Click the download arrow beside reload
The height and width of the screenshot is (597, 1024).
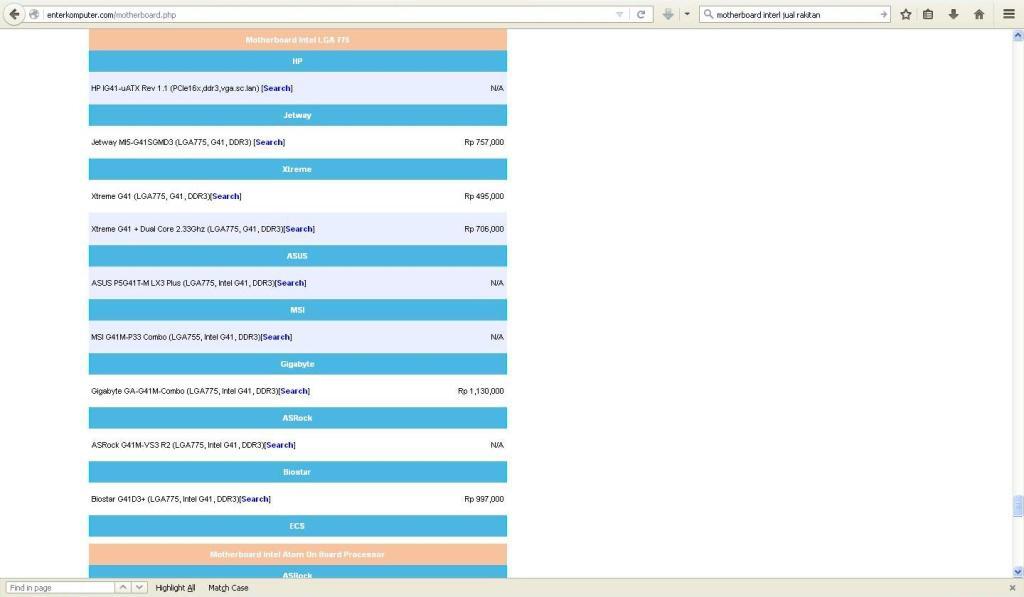667,14
